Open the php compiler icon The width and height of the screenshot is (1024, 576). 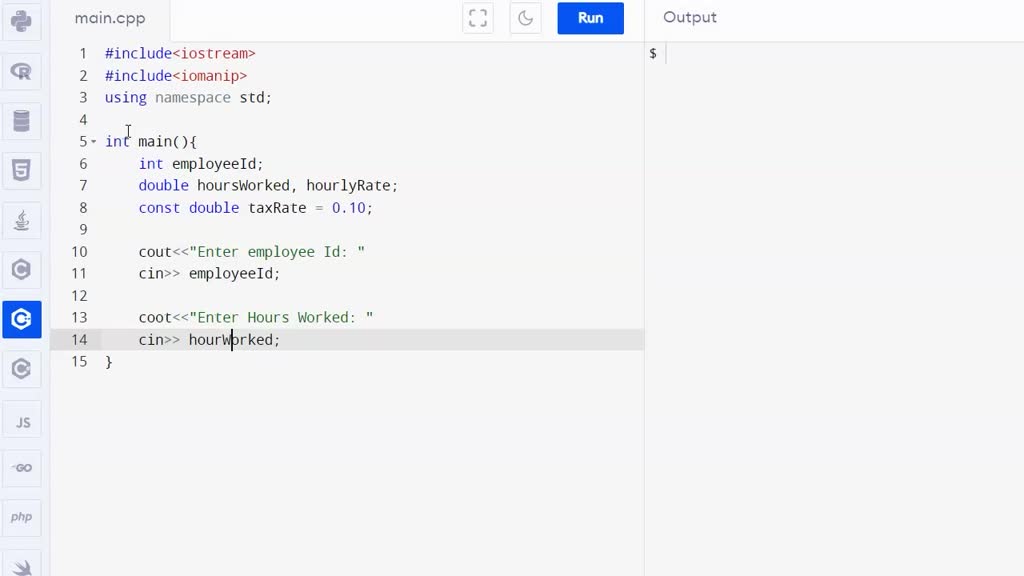[22, 517]
